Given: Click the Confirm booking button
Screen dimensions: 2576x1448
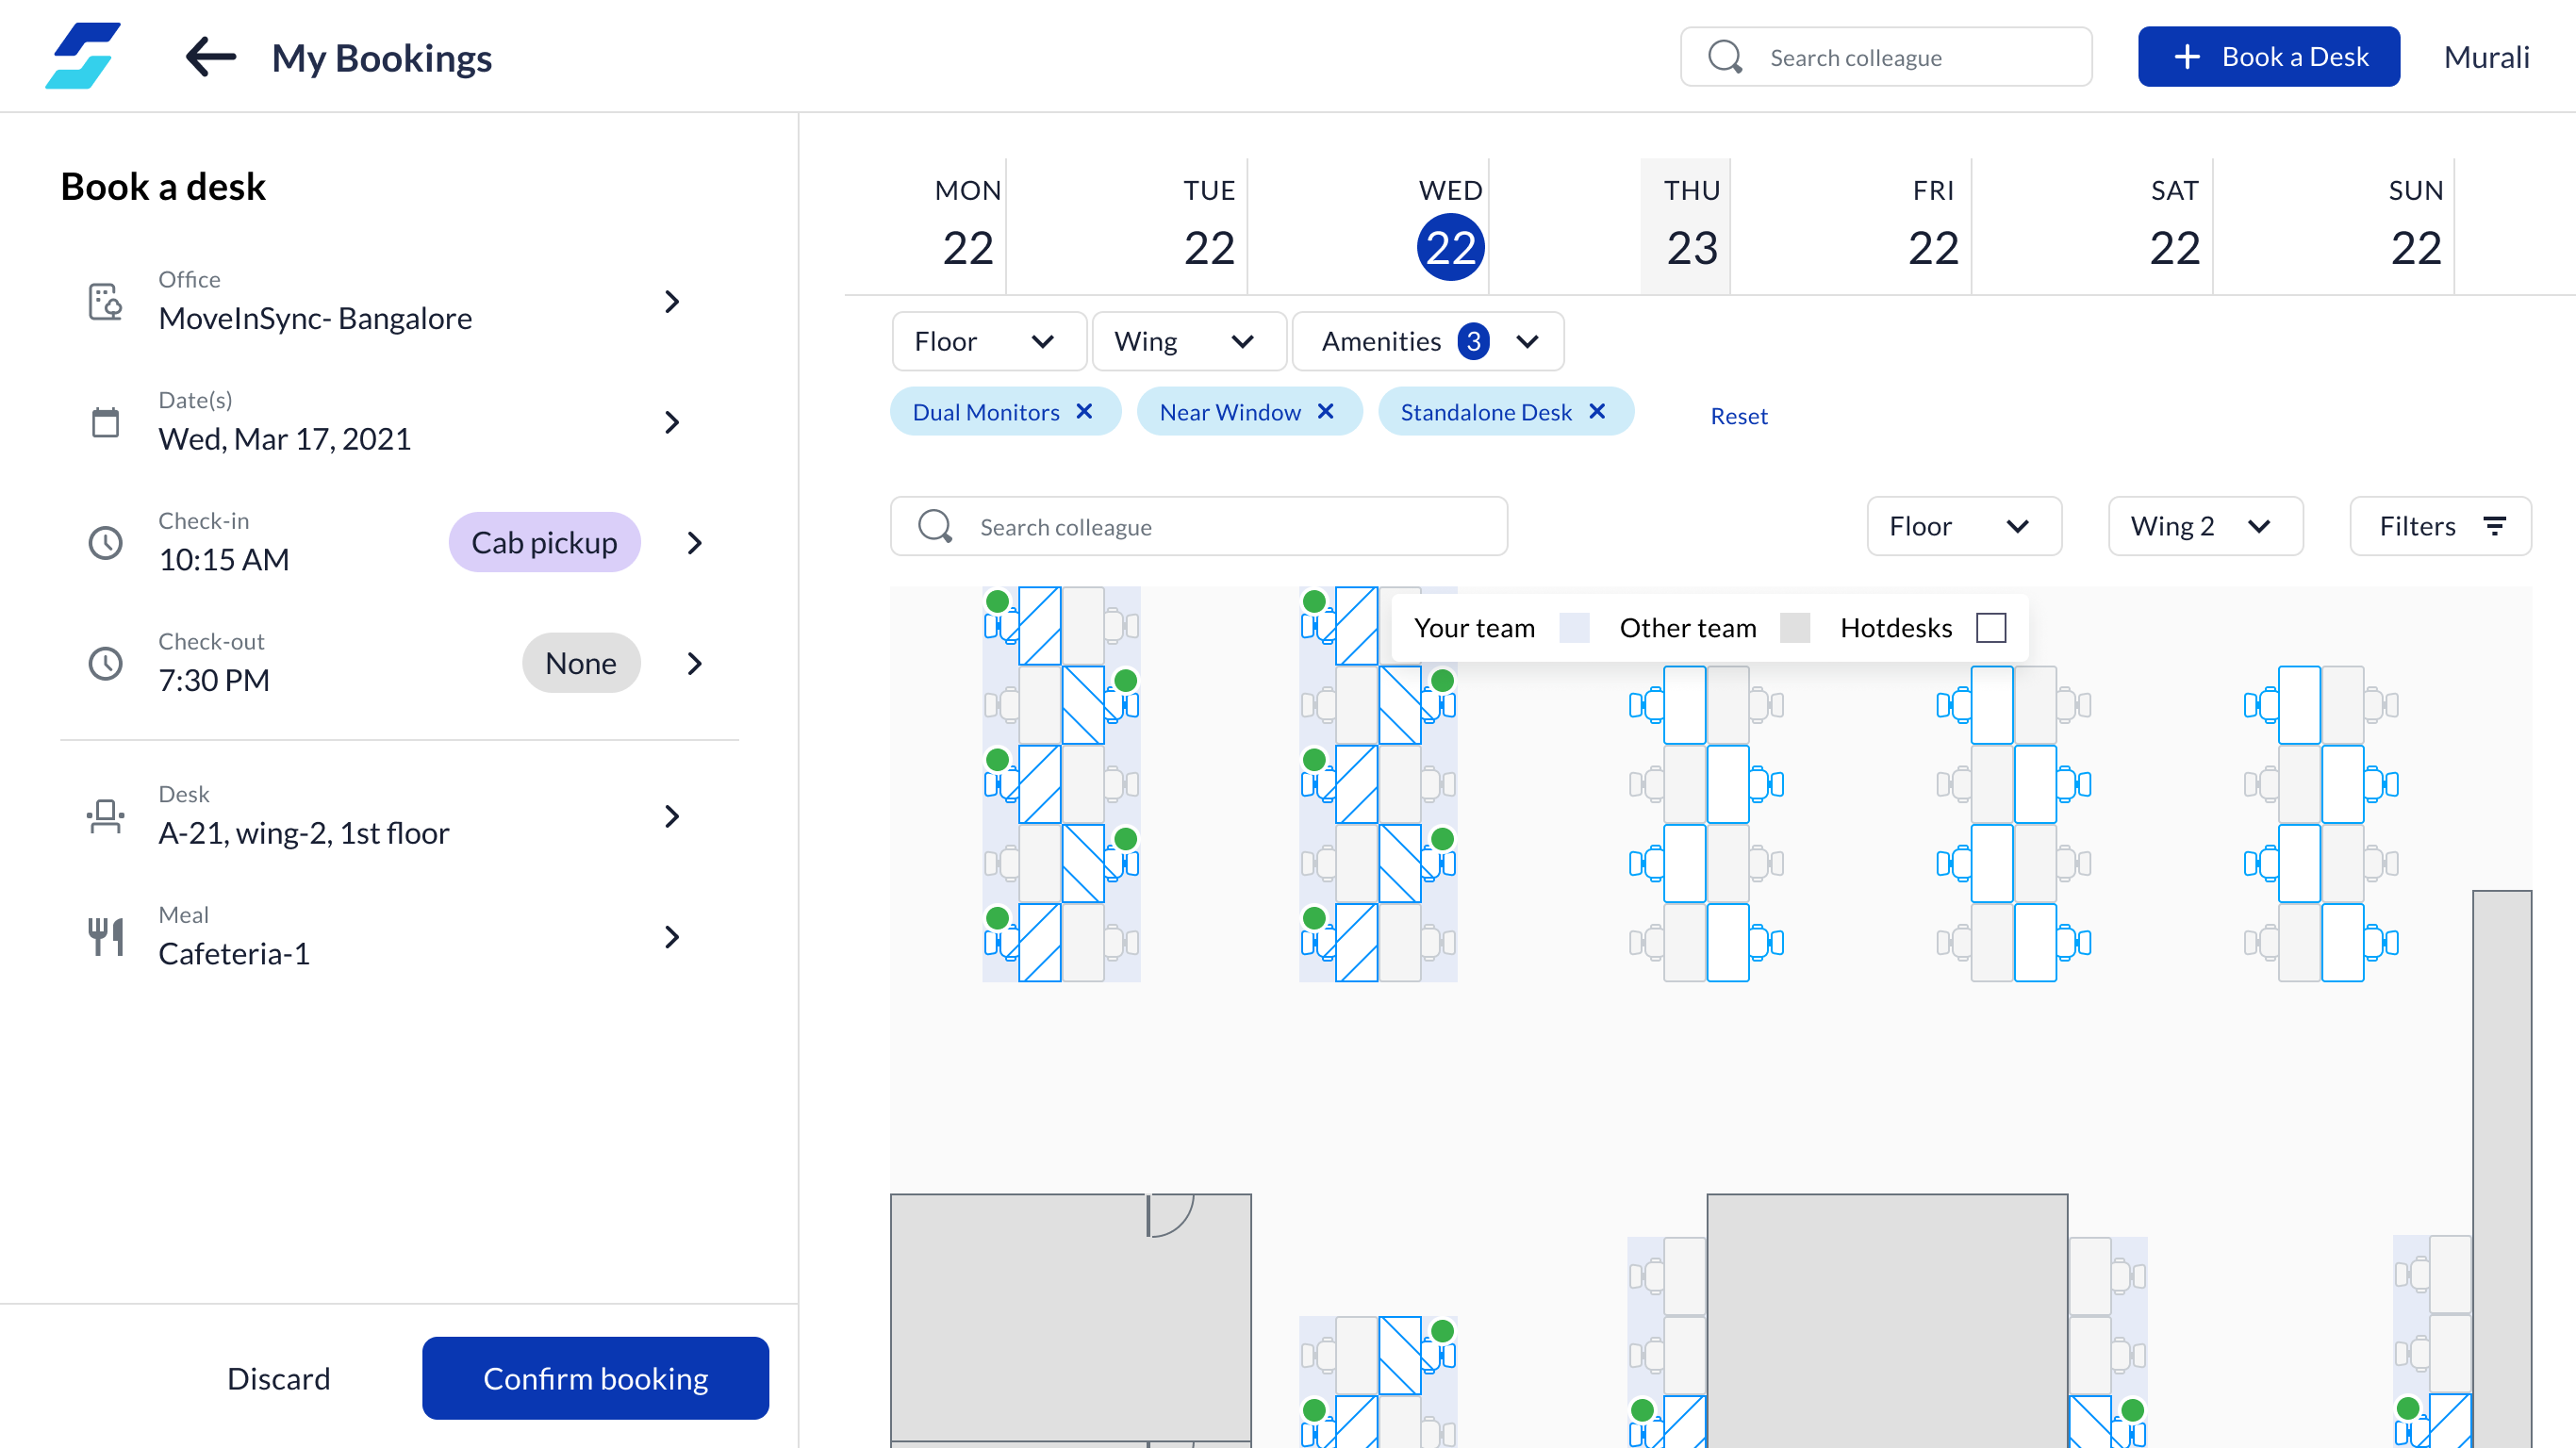Looking at the screenshot, I should pos(595,1378).
